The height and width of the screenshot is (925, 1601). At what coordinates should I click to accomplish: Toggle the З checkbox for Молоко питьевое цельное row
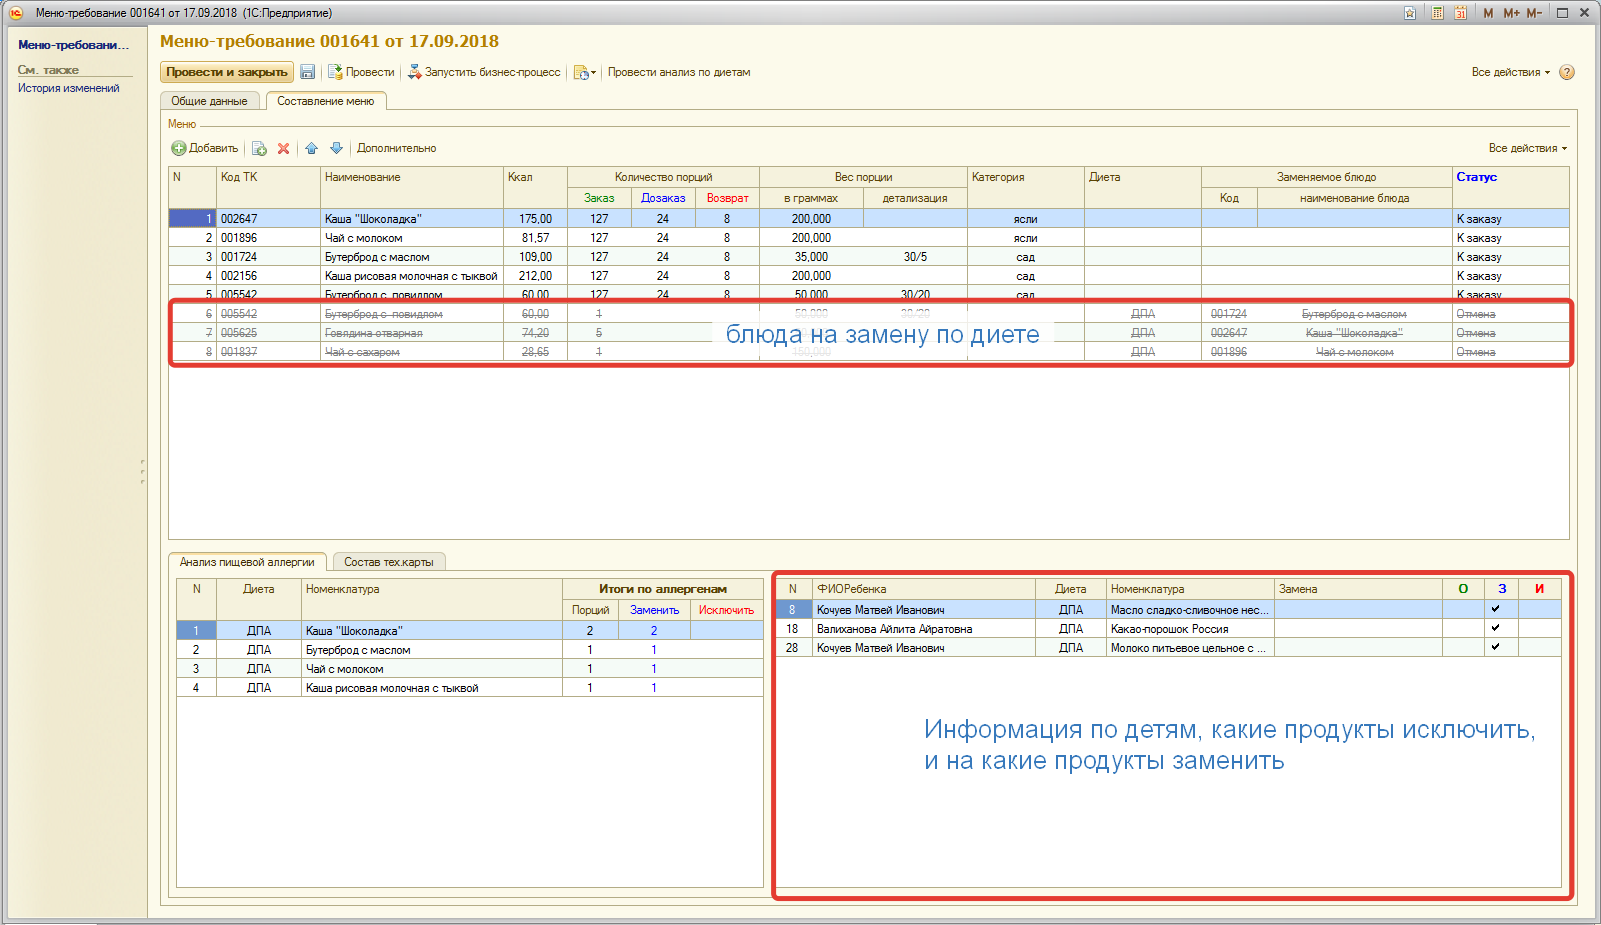(1495, 647)
